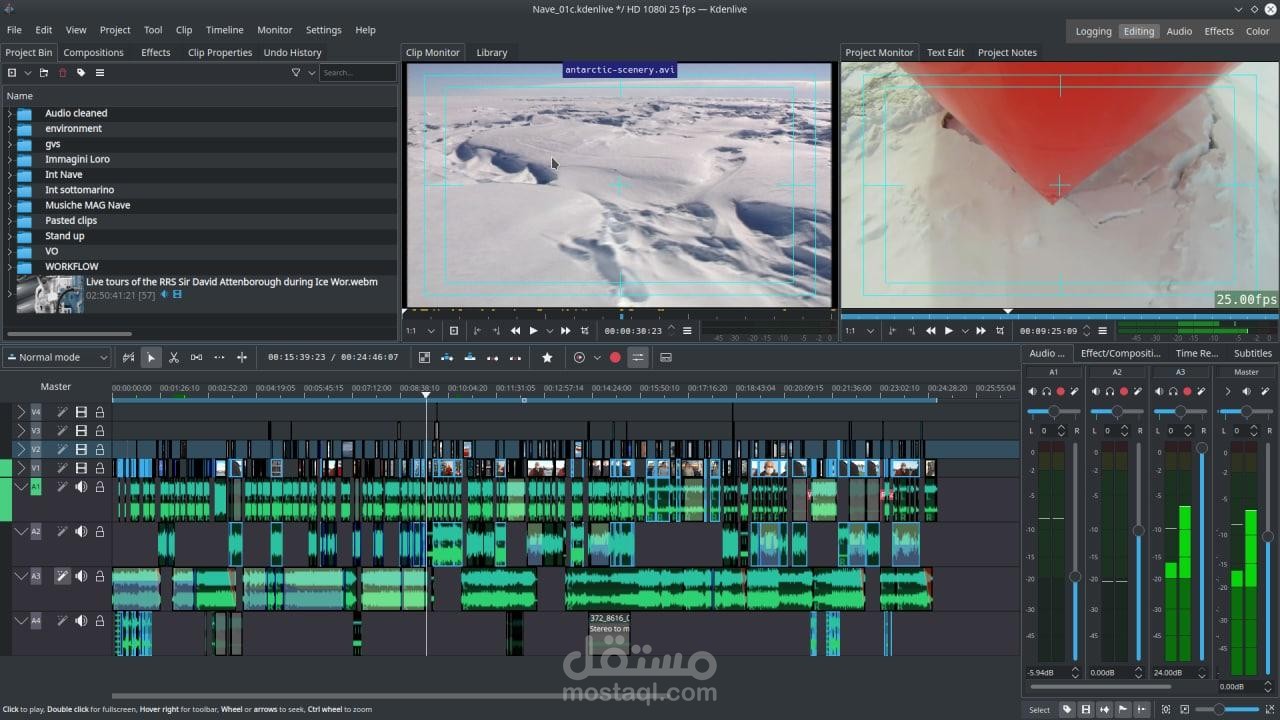Mute audio track A1 in timeline
Screen dimensions: 1280x720
81,487
